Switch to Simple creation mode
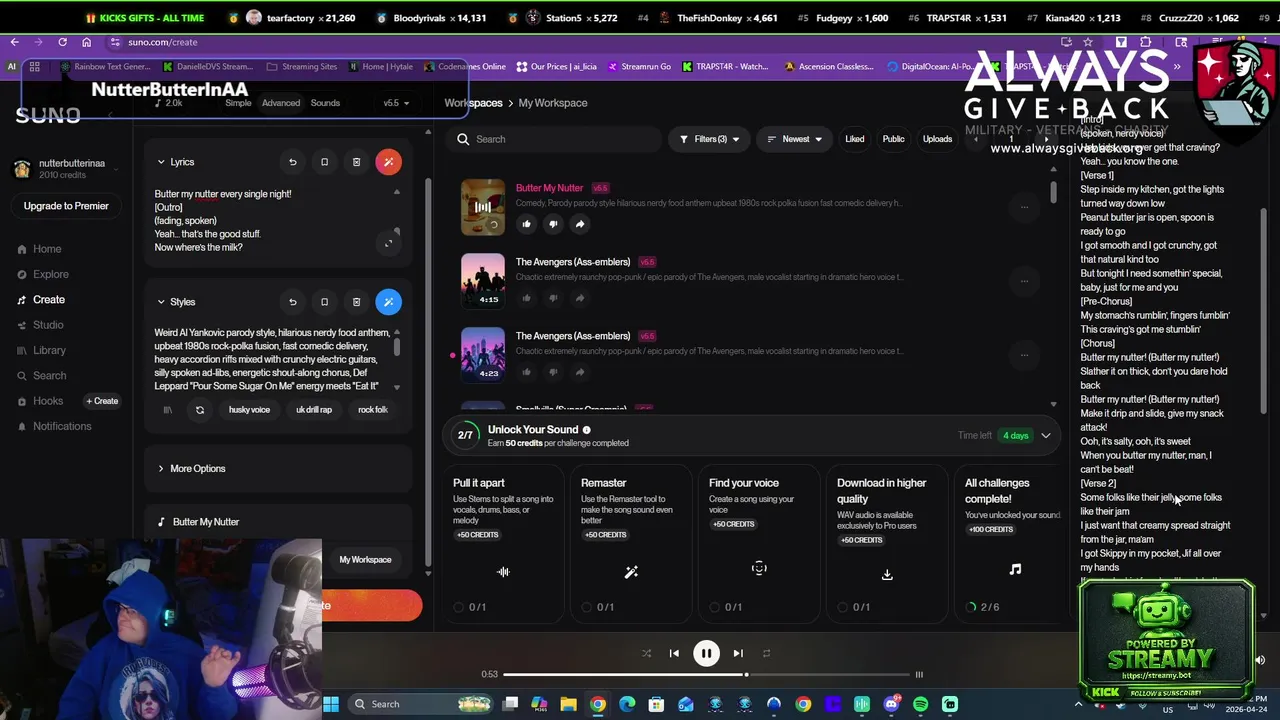 [238, 103]
